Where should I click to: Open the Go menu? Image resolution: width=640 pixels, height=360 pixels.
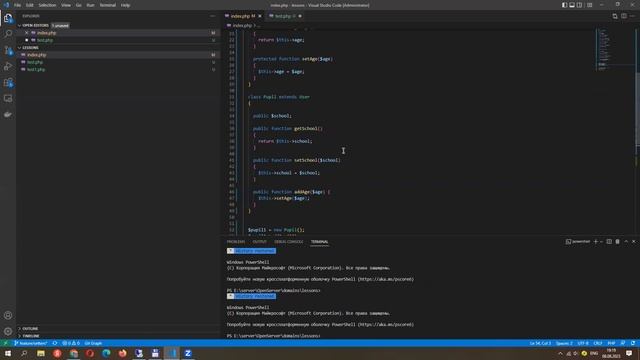78,5
